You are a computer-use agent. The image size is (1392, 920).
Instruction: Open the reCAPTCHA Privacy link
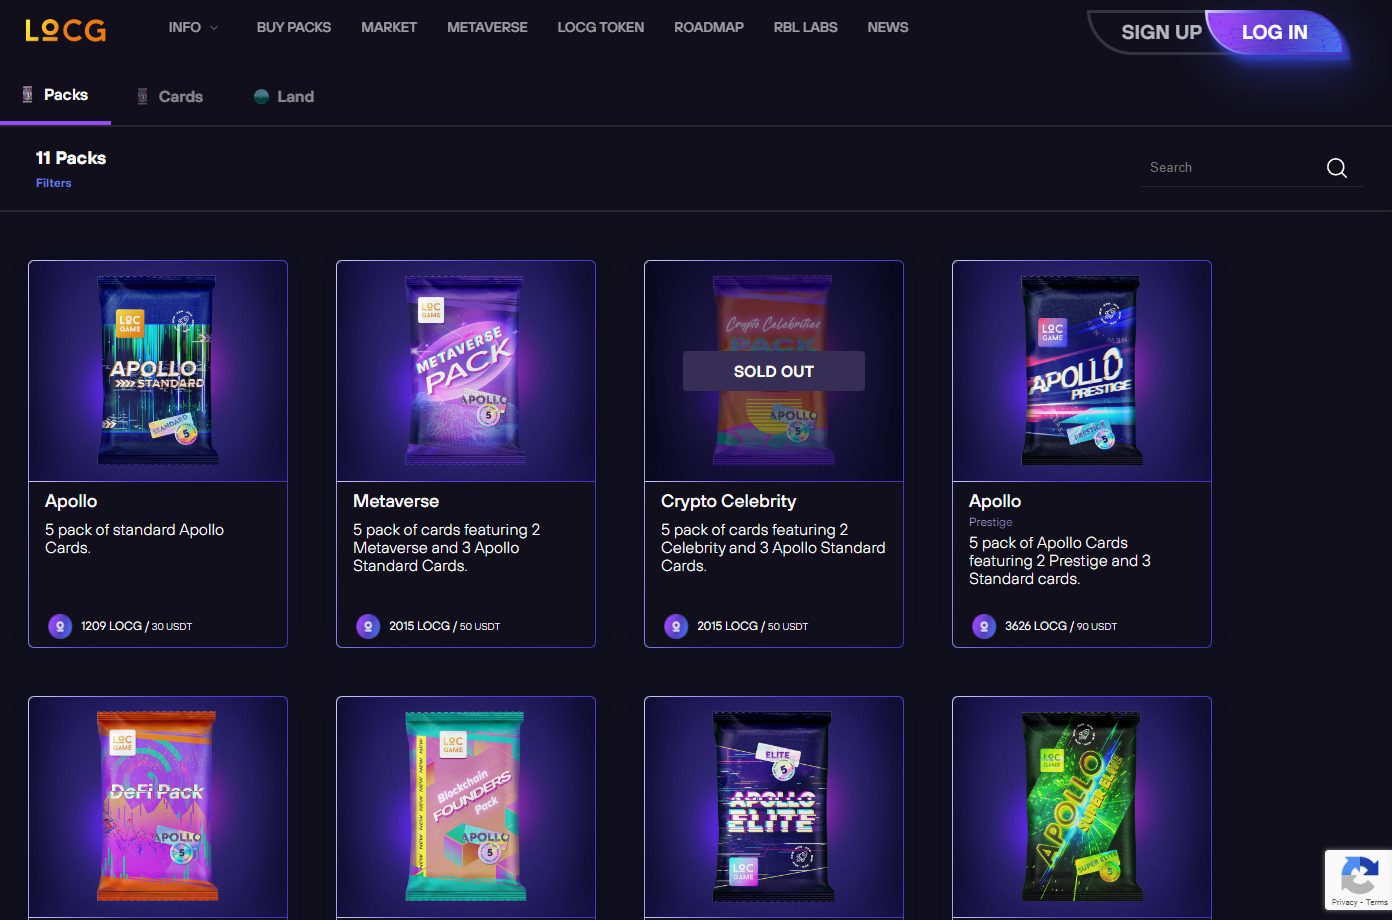pyautogui.click(x=1344, y=902)
